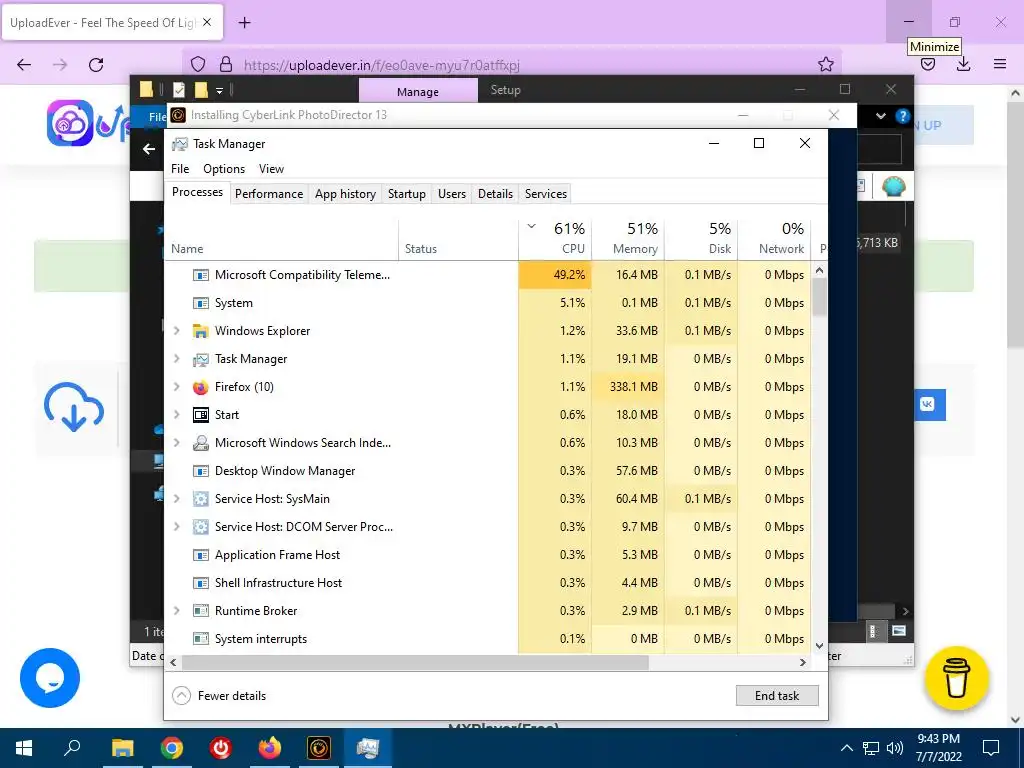Click Firefox reload page icon

tap(96, 65)
